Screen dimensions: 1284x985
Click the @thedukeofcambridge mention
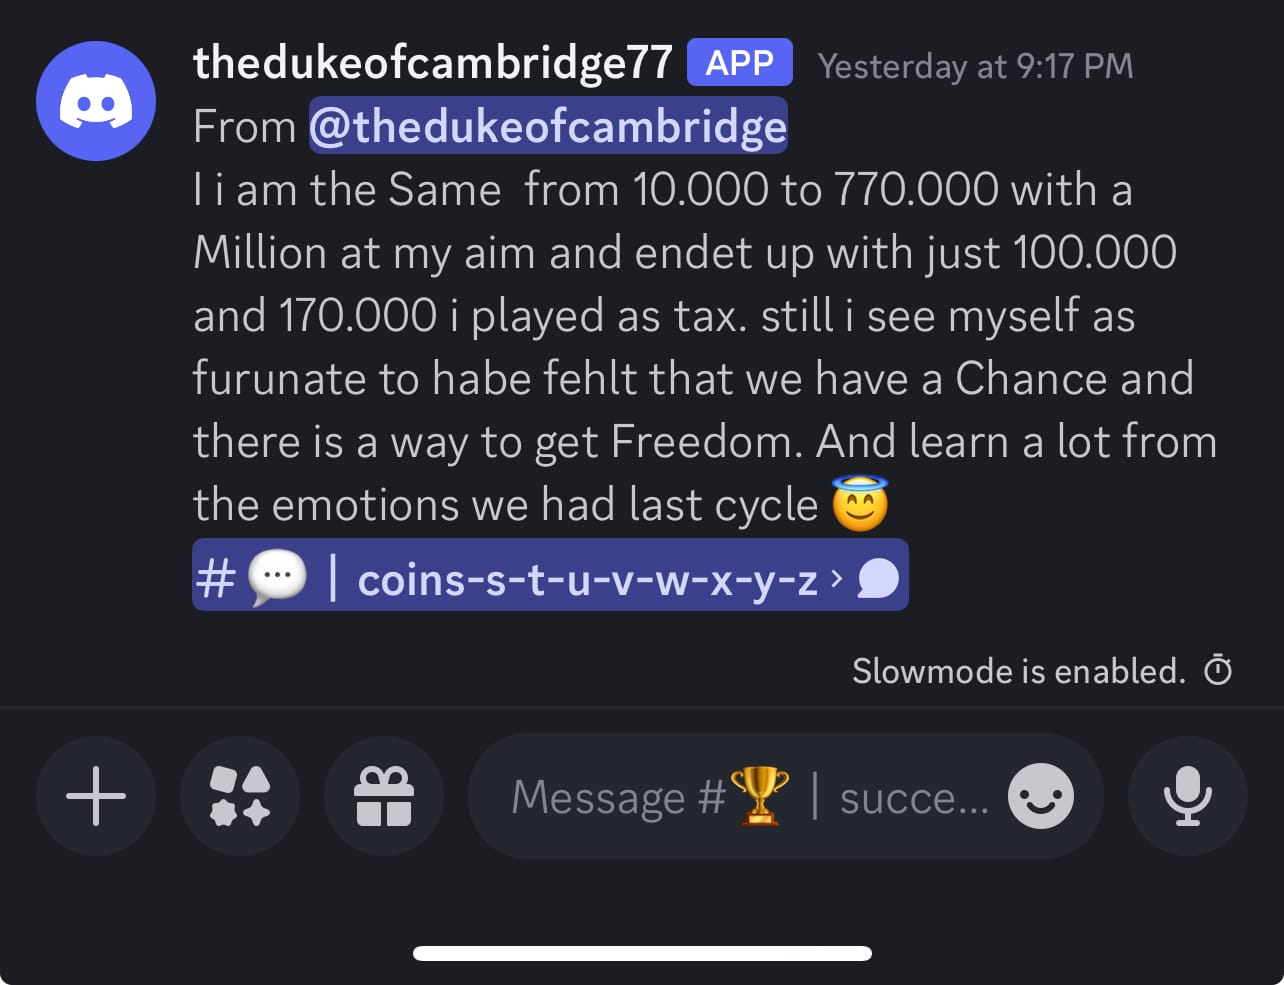tap(548, 126)
